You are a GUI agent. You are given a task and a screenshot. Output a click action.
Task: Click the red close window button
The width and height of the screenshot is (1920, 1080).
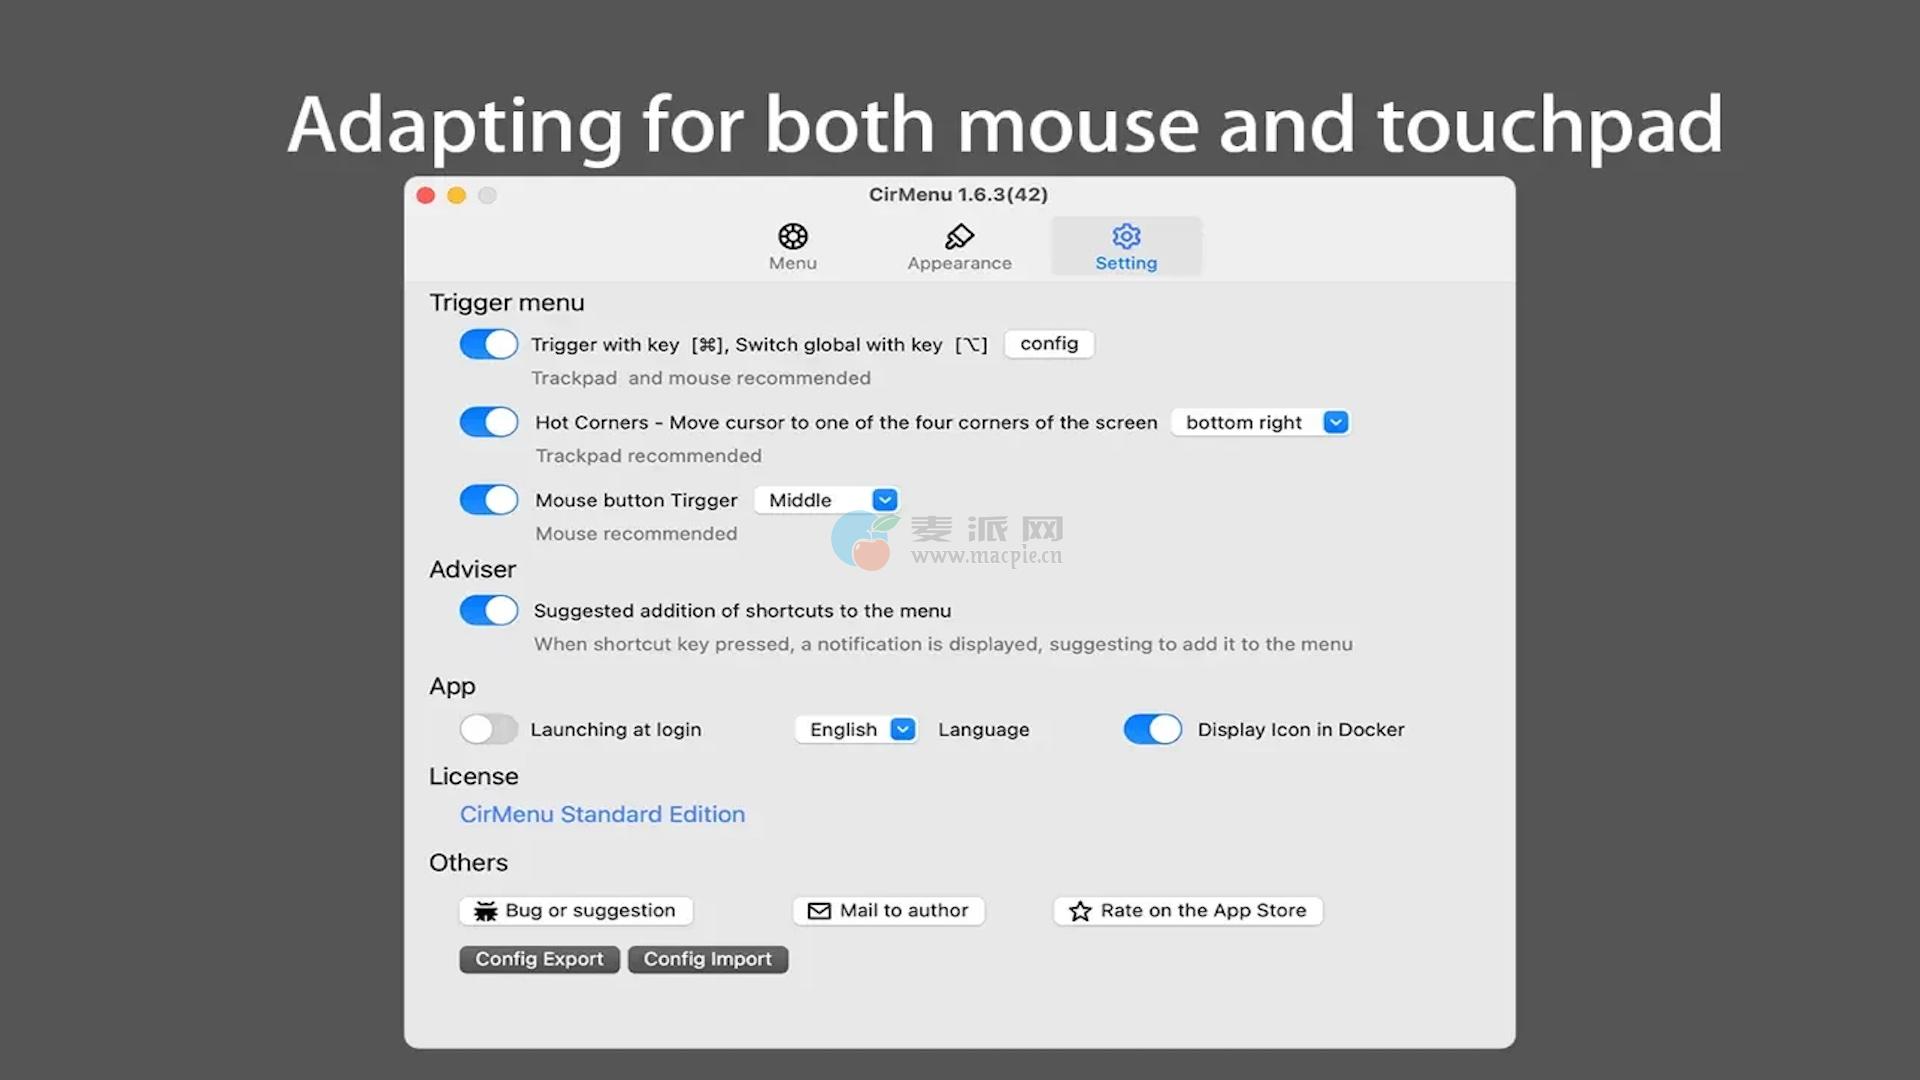point(426,195)
